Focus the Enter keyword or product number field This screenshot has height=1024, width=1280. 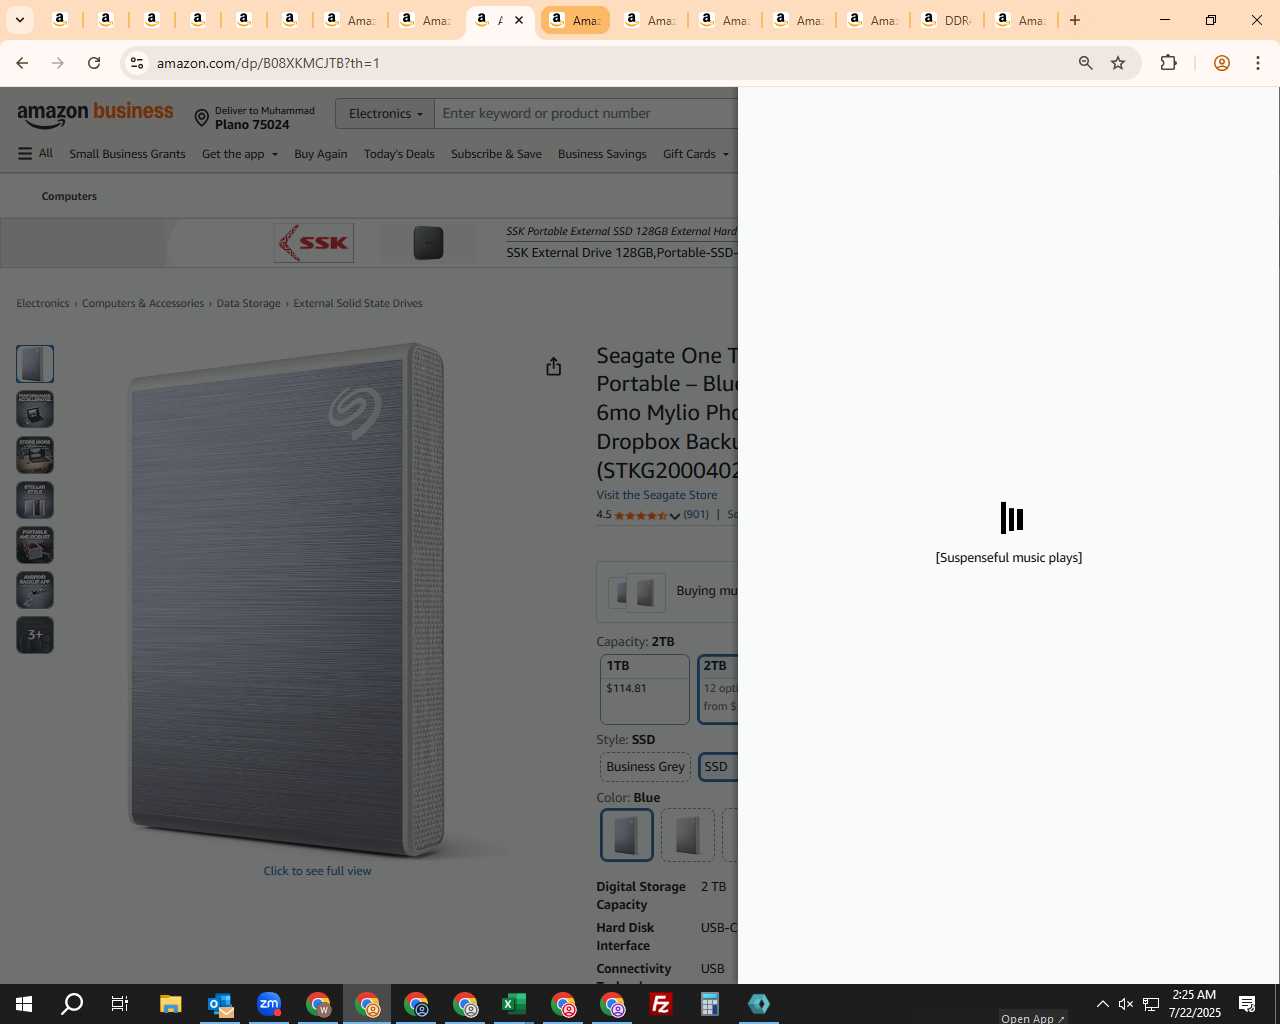tap(588, 114)
